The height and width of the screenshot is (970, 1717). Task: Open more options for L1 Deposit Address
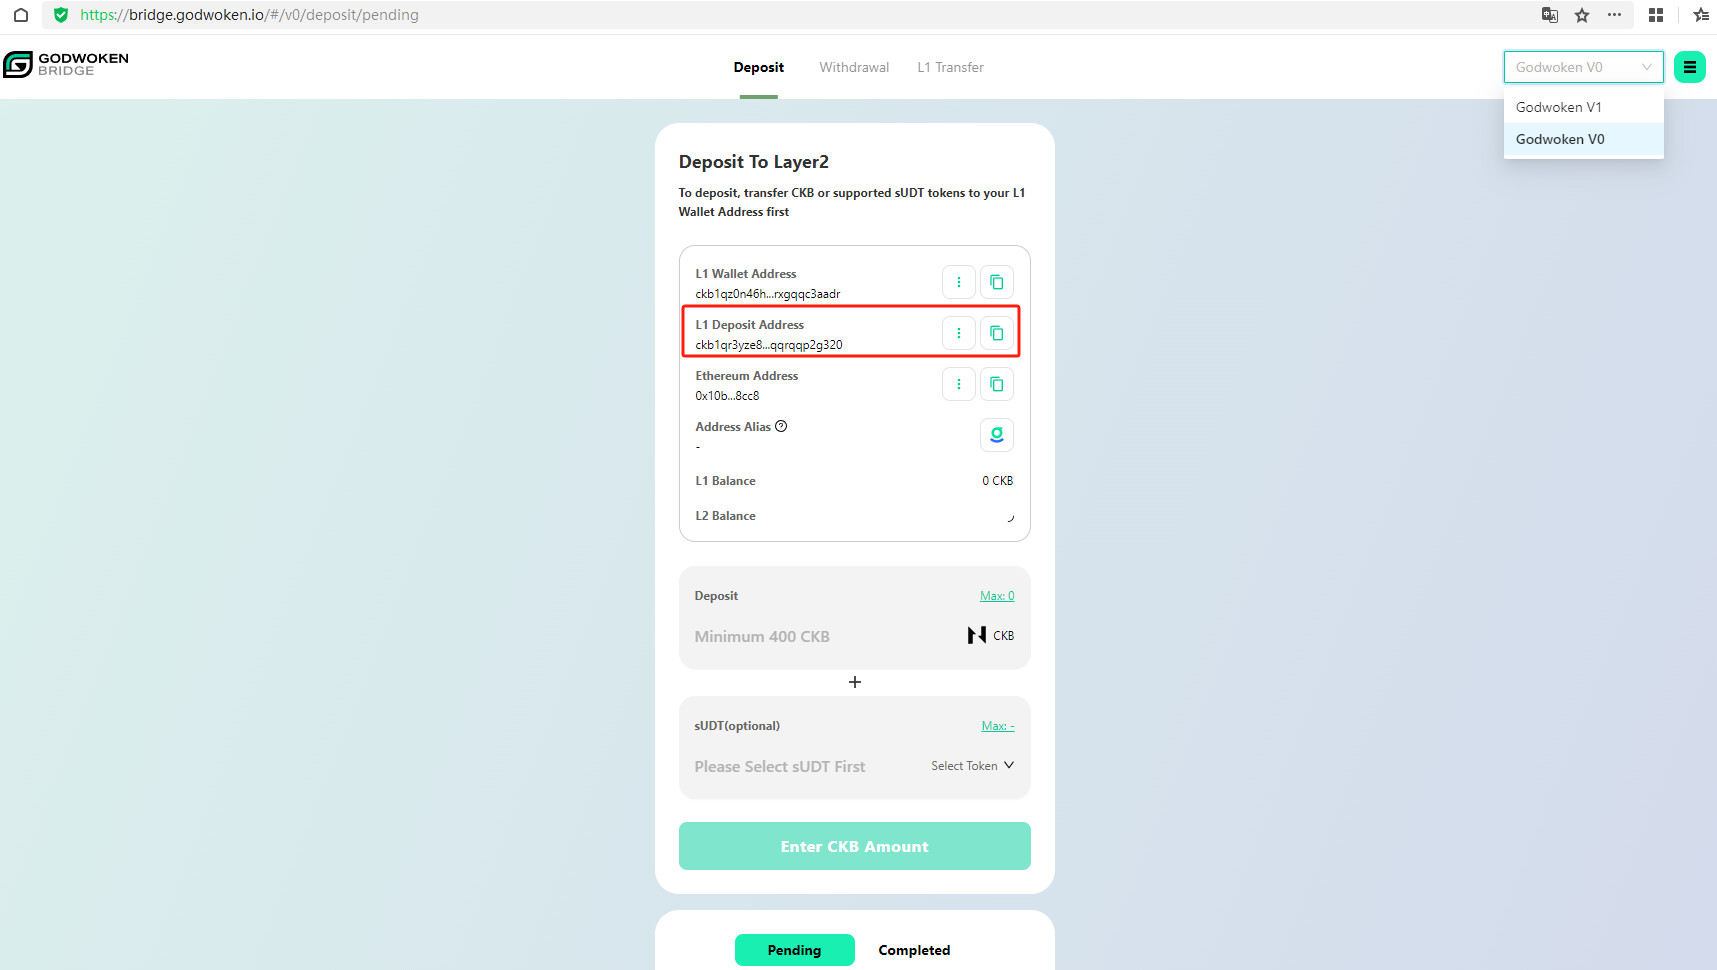(x=958, y=333)
